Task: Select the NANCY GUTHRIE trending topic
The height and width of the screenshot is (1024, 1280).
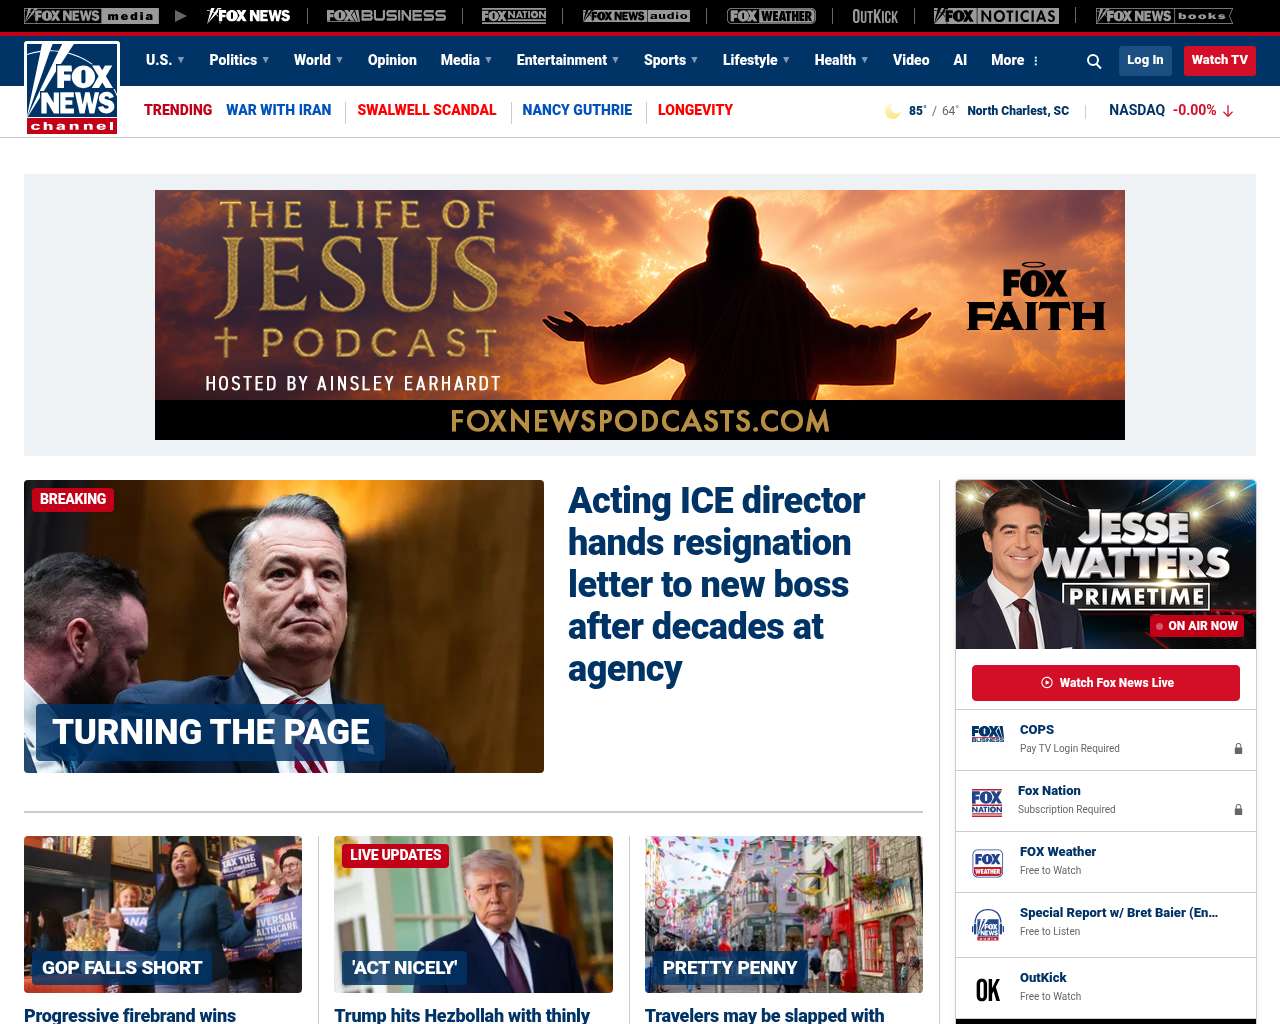Action: click(x=577, y=110)
